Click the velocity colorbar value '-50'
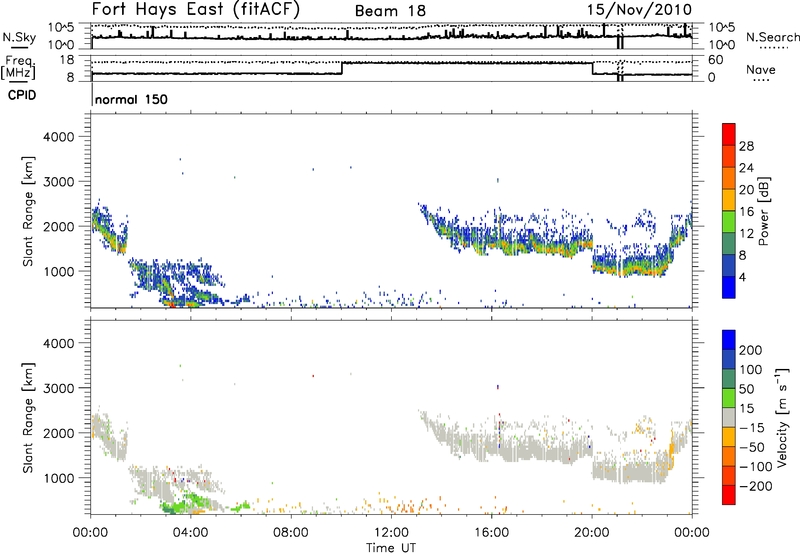The height and width of the screenshot is (554, 800). (752, 447)
